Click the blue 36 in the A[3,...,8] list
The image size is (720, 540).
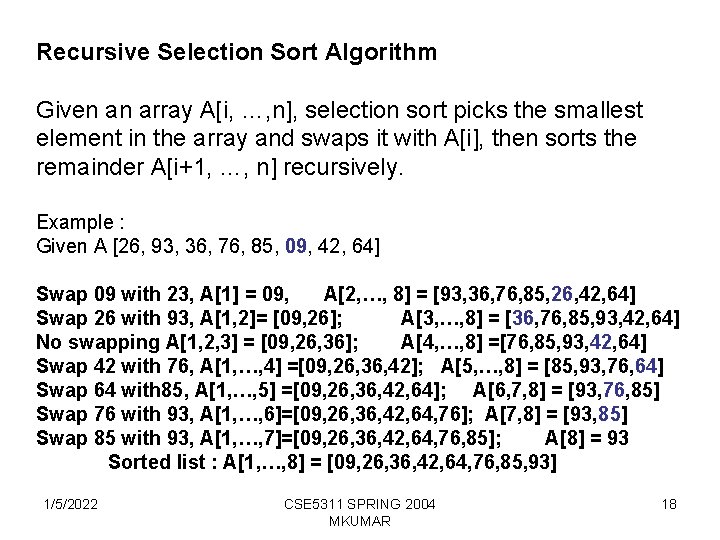pyautogui.click(x=523, y=318)
